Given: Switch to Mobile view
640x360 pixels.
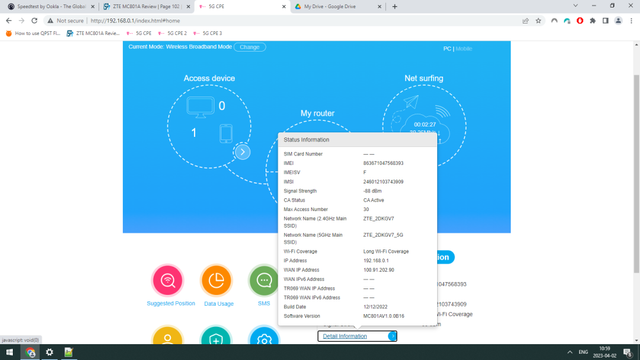Looking at the screenshot, I should point(464,49).
